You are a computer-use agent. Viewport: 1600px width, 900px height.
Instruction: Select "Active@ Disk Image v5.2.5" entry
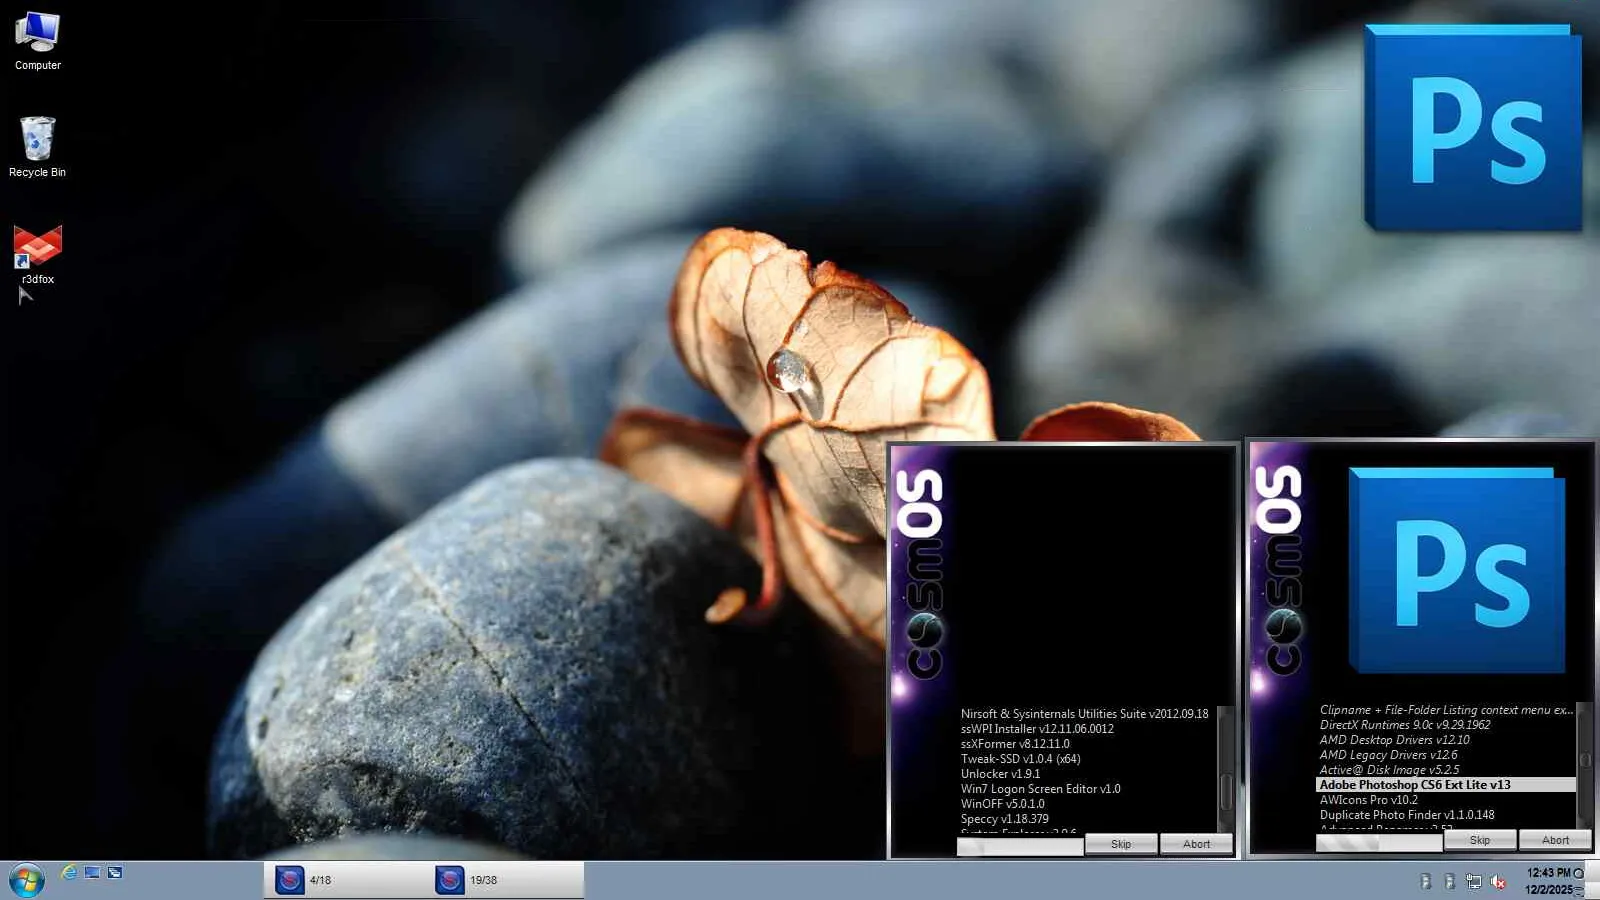point(1389,770)
